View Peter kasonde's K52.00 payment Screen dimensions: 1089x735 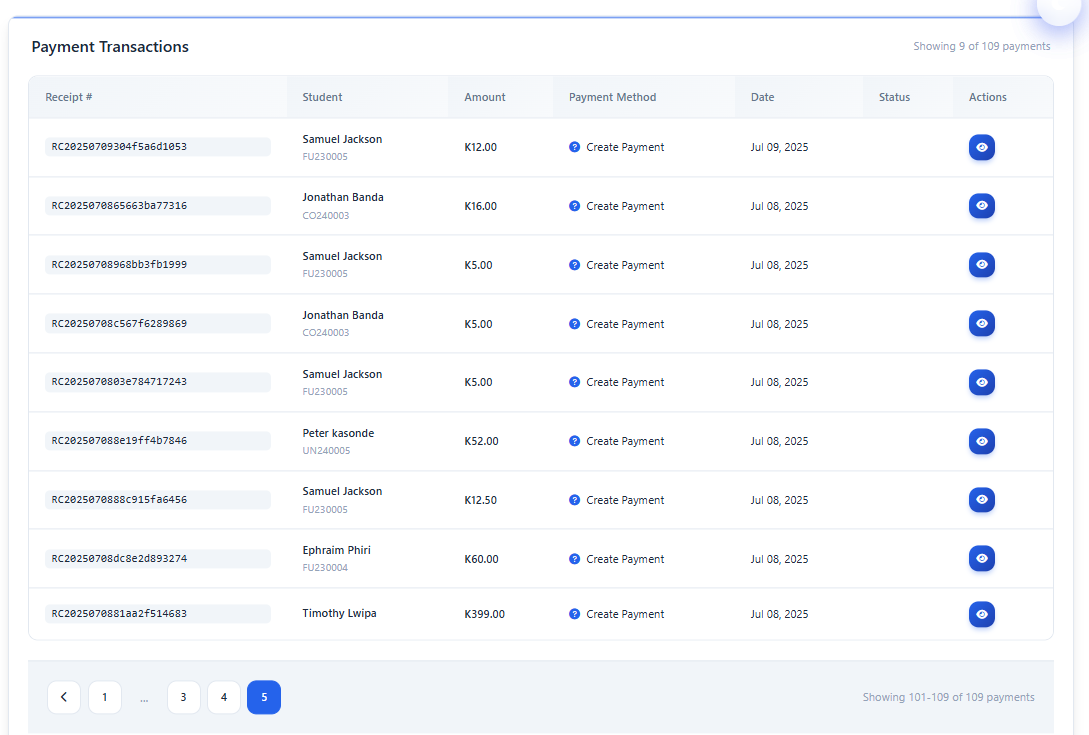click(x=981, y=441)
